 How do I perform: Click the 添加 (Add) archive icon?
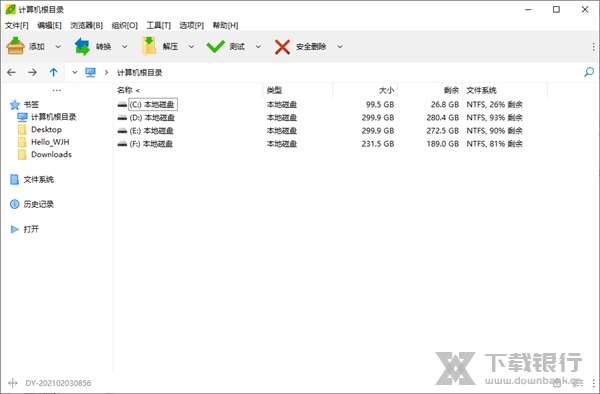[16, 46]
